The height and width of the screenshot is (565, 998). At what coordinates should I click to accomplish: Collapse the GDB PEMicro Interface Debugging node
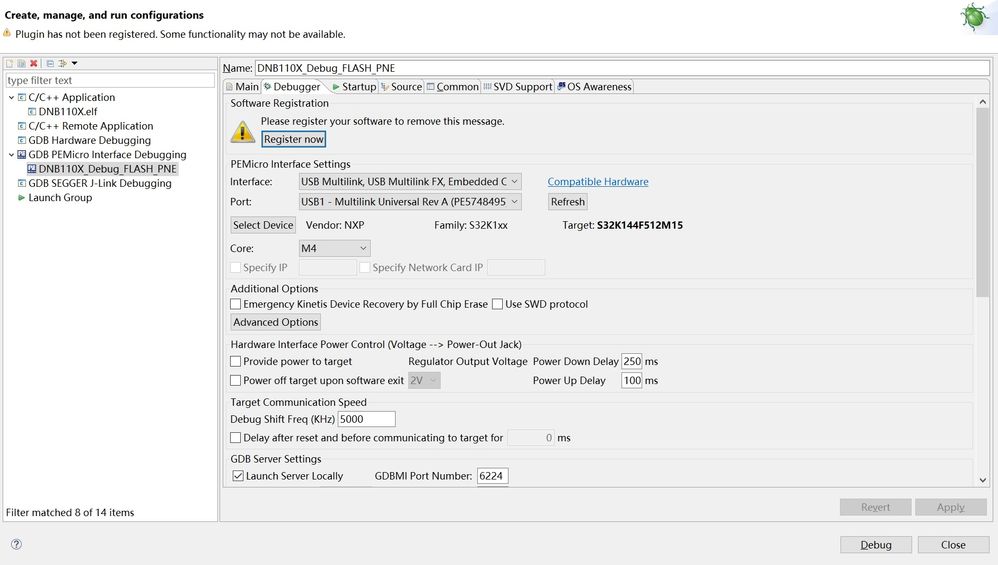11,155
